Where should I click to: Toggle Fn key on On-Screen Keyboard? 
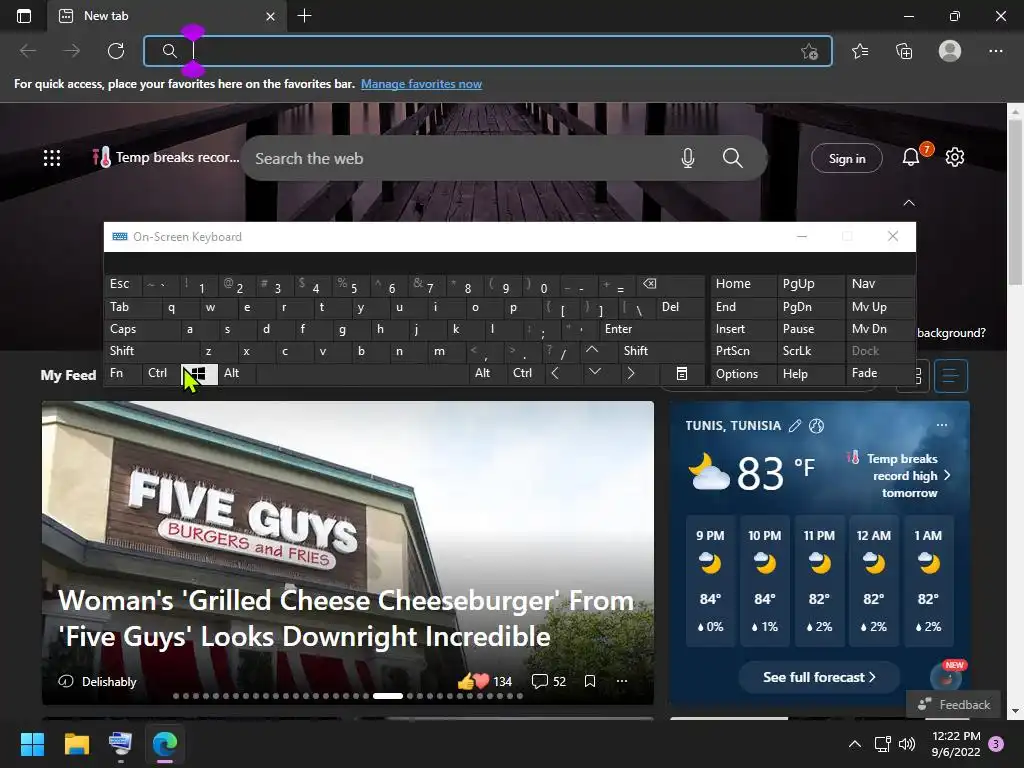pos(123,374)
